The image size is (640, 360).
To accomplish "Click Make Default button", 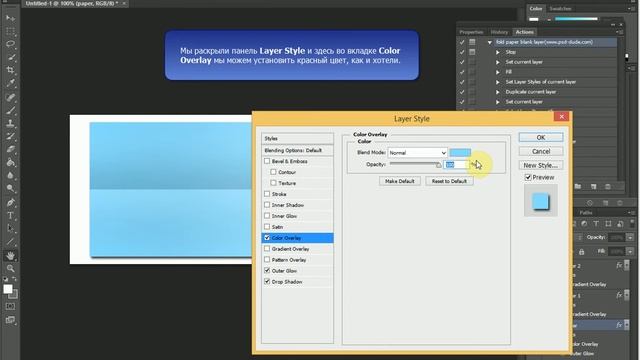I will pyautogui.click(x=400, y=181).
